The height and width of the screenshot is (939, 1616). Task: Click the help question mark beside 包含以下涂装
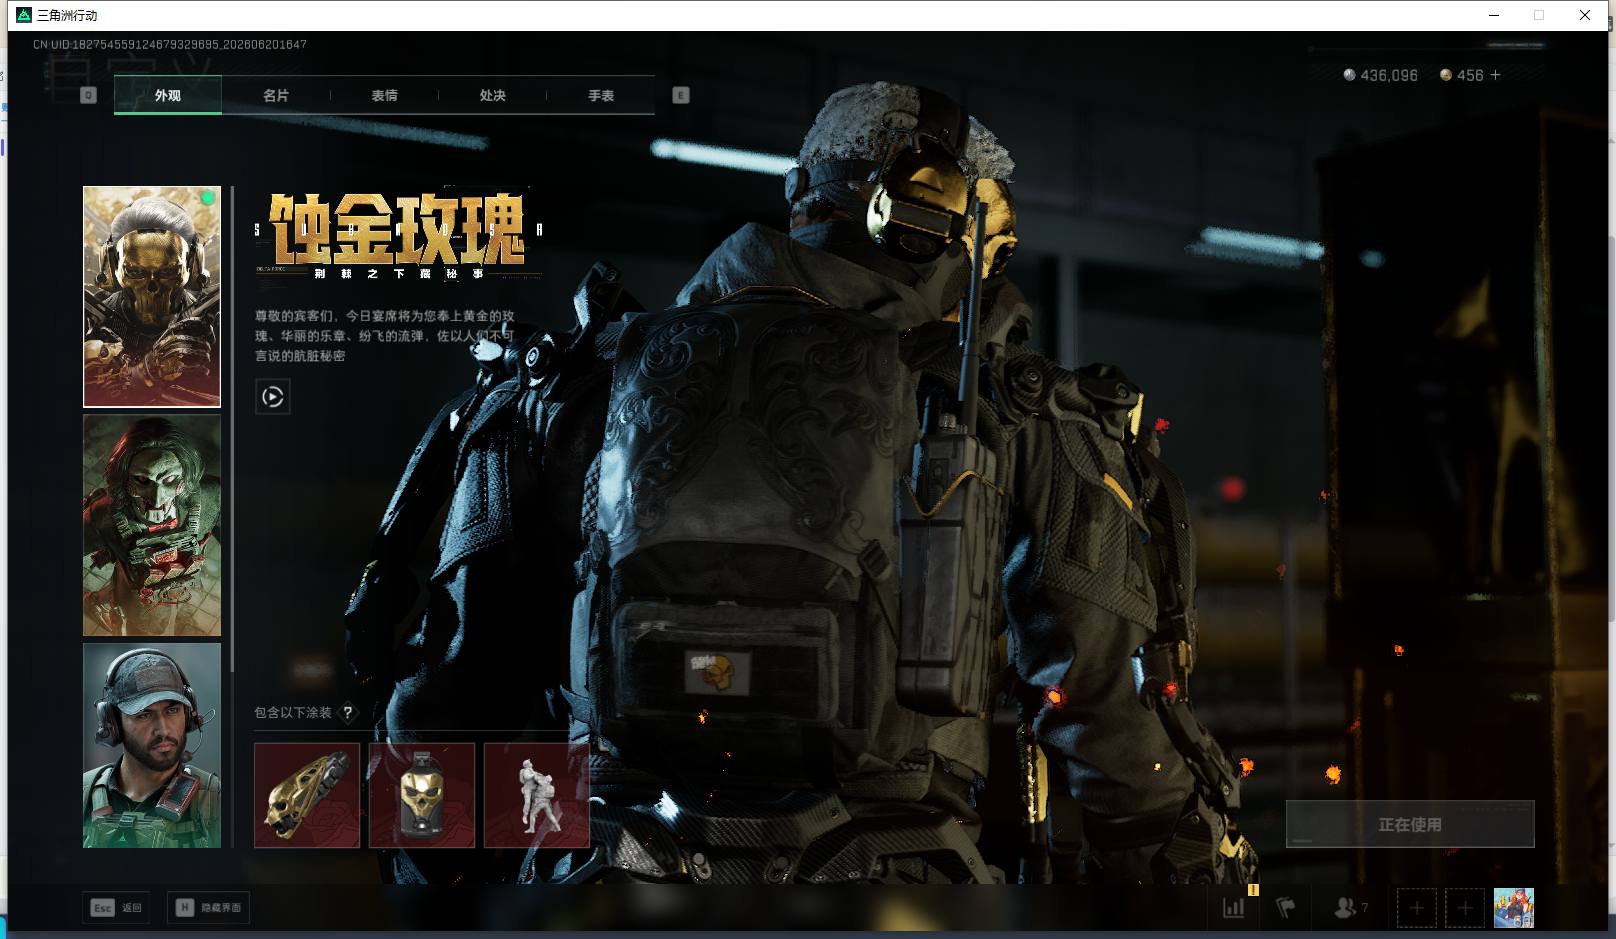coord(348,712)
